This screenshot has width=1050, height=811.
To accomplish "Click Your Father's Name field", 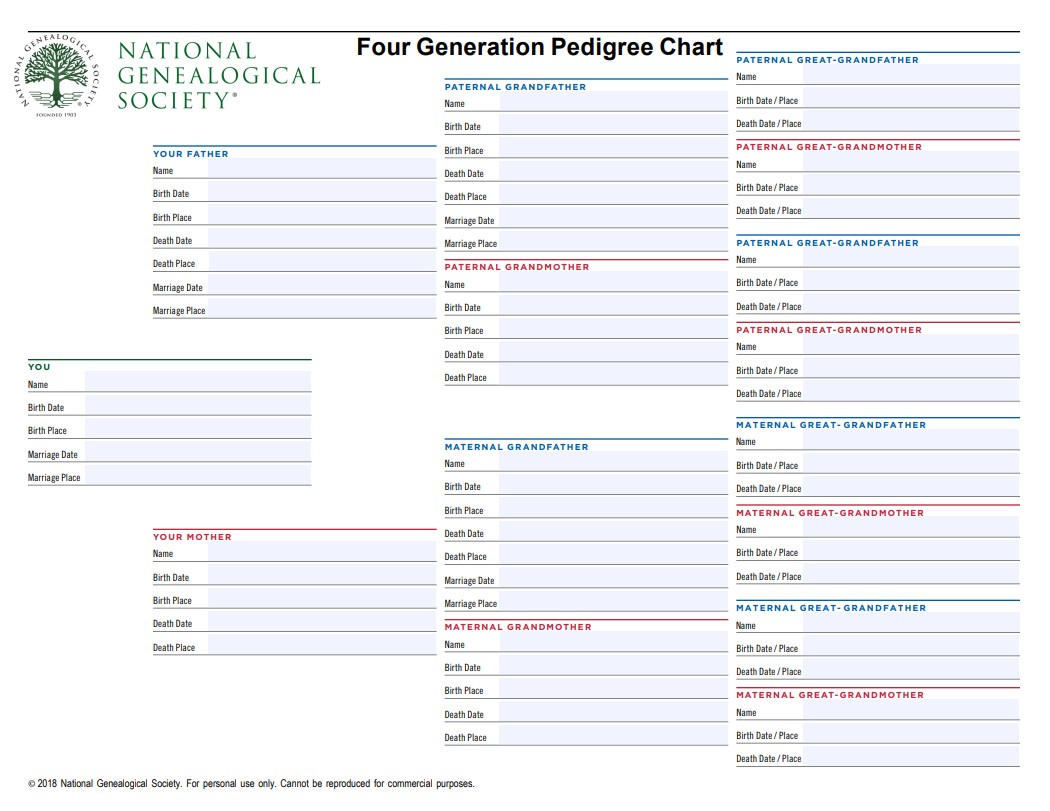I will [321, 168].
